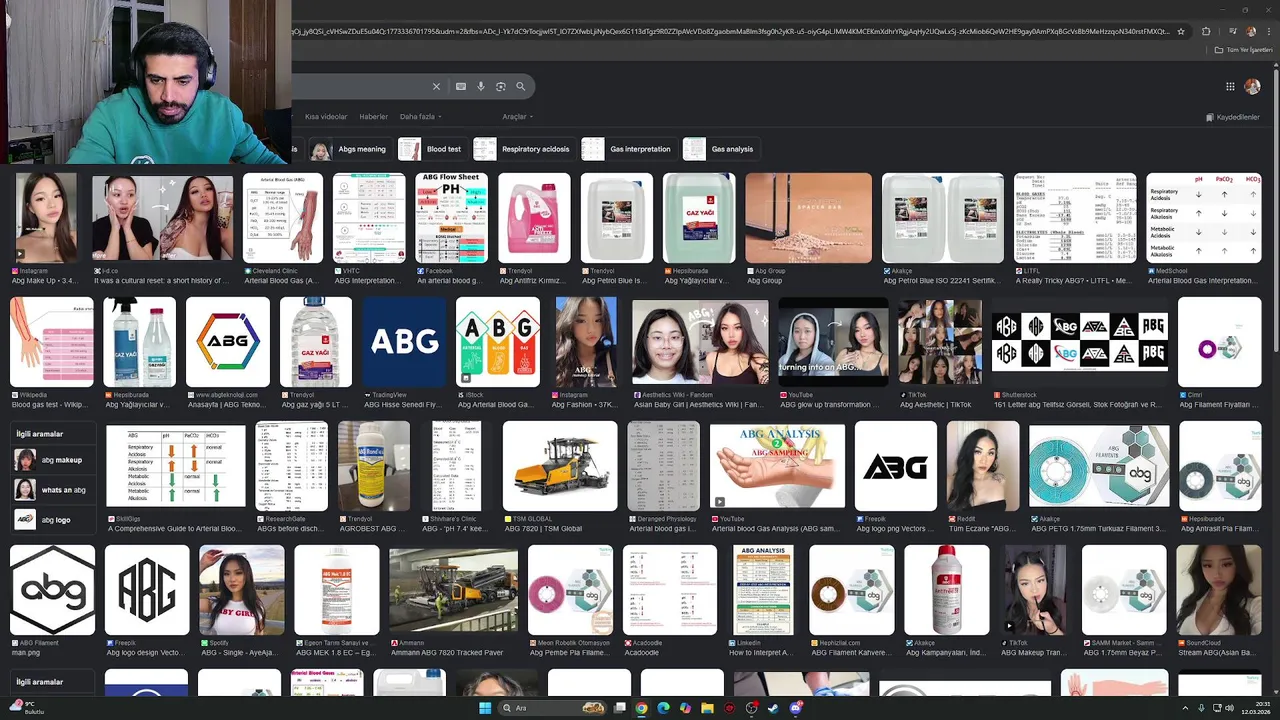This screenshot has height=720, width=1280.
Task: Open the Freepik black ABG logo image
Action: click(896, 466)
